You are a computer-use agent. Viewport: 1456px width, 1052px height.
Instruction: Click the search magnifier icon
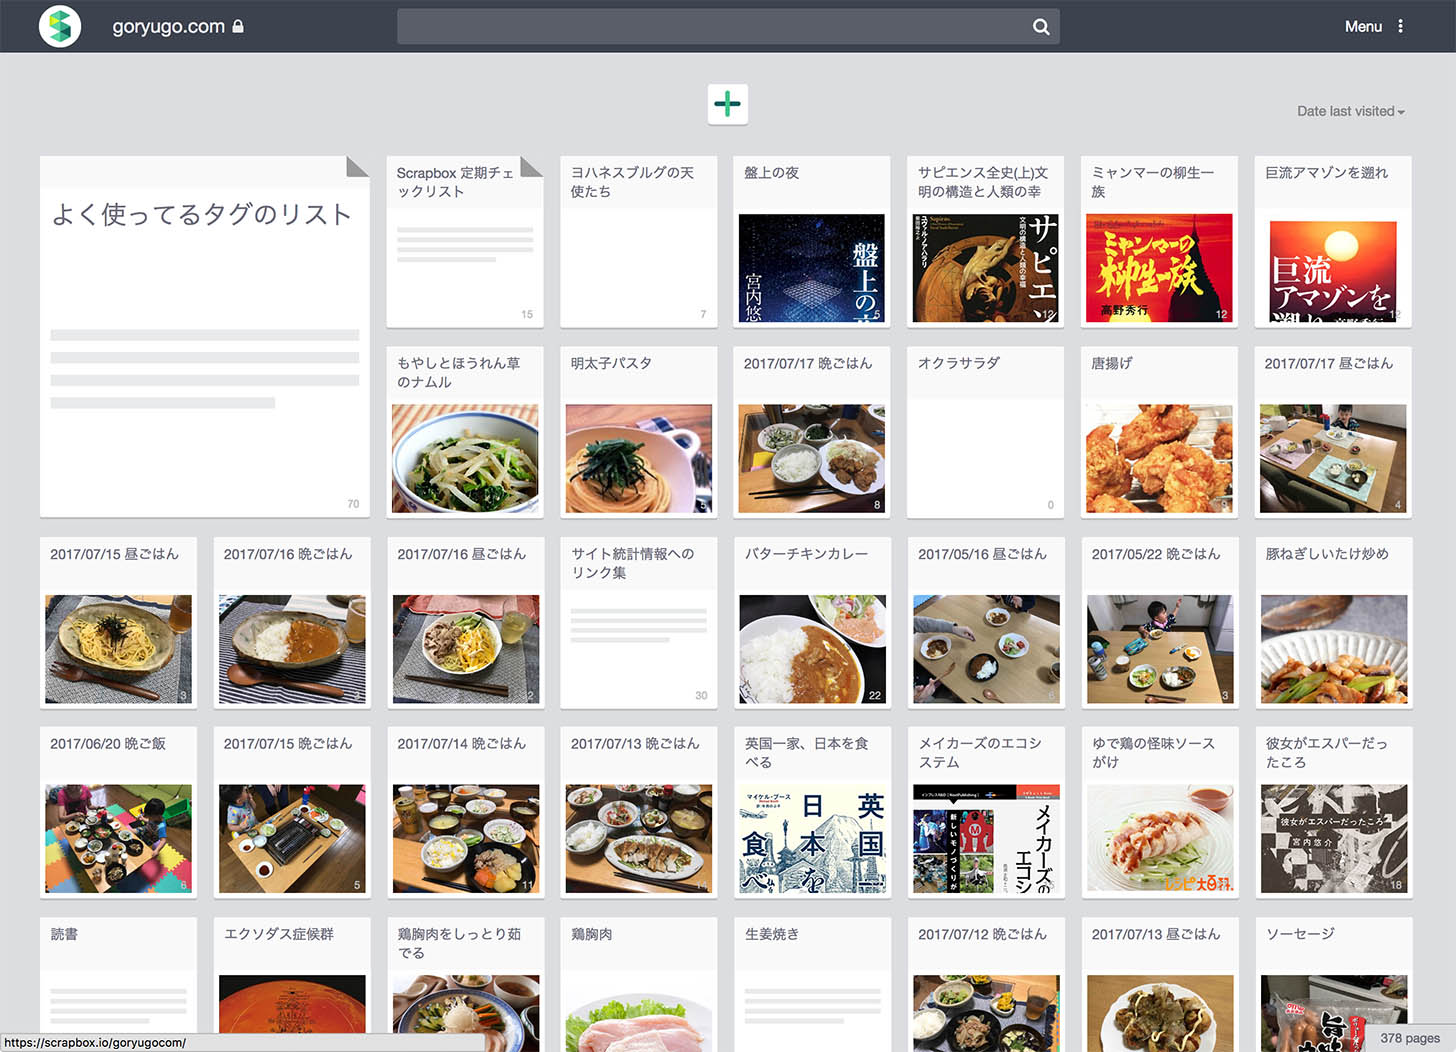1041,27
